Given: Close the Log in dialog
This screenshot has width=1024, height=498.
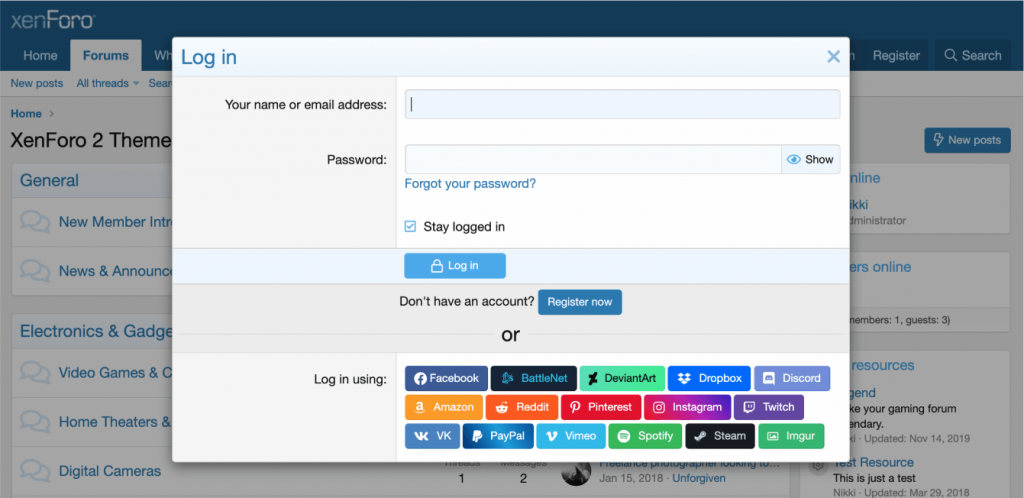Looking at the screenshot, I should (x=833, y=57).
